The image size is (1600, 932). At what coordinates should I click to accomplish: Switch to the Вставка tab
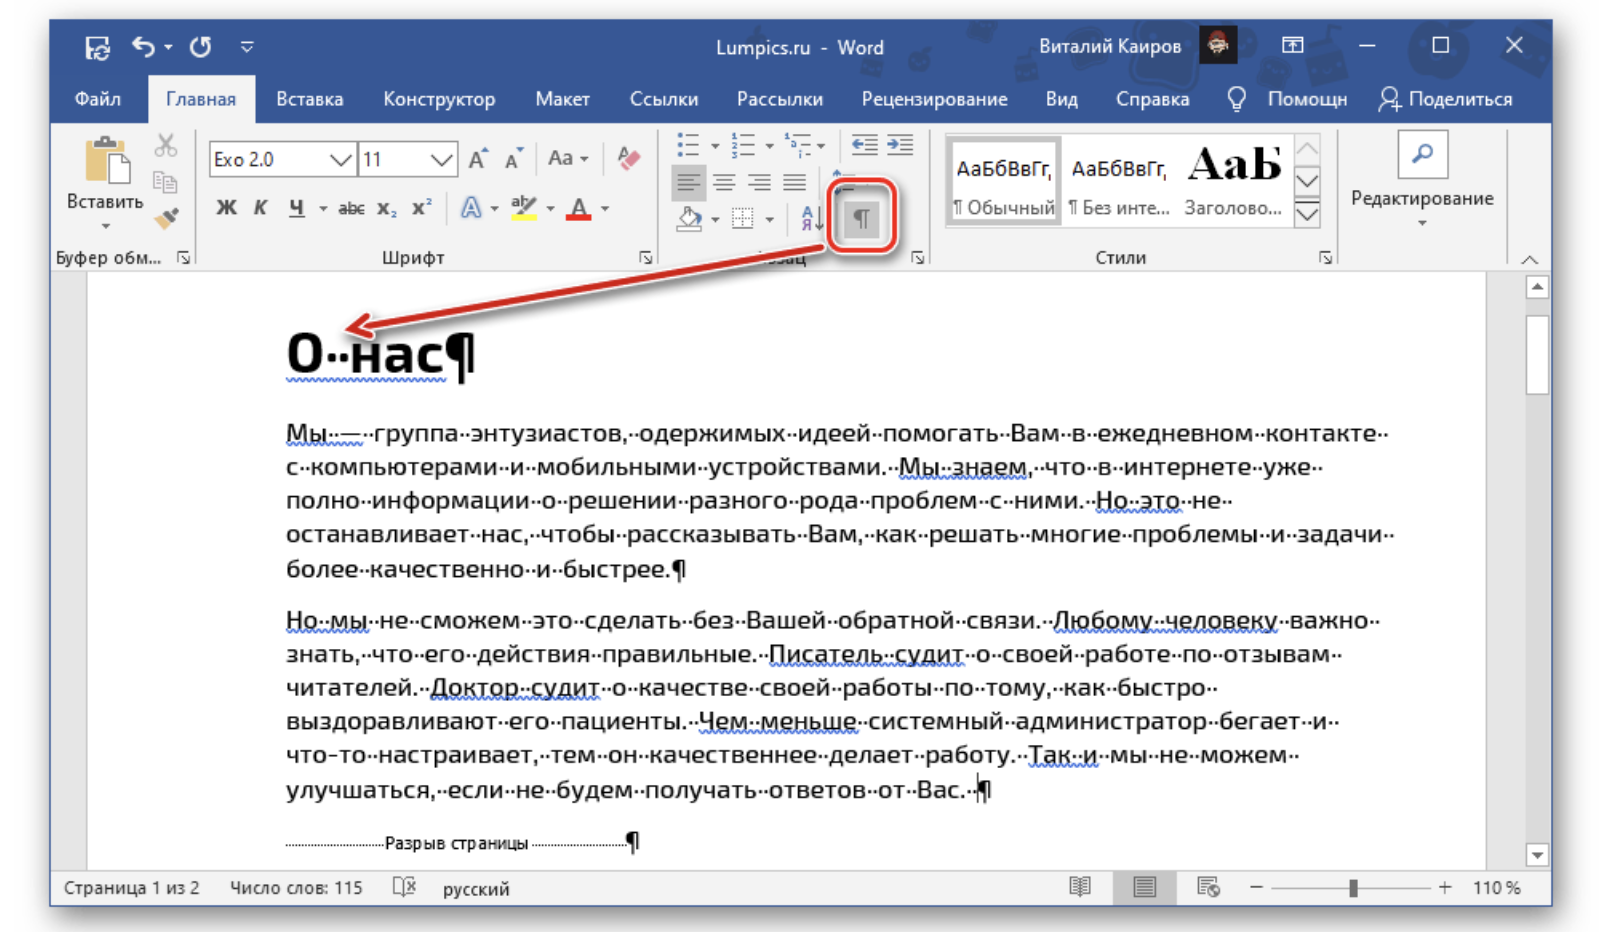click(310, 99)
